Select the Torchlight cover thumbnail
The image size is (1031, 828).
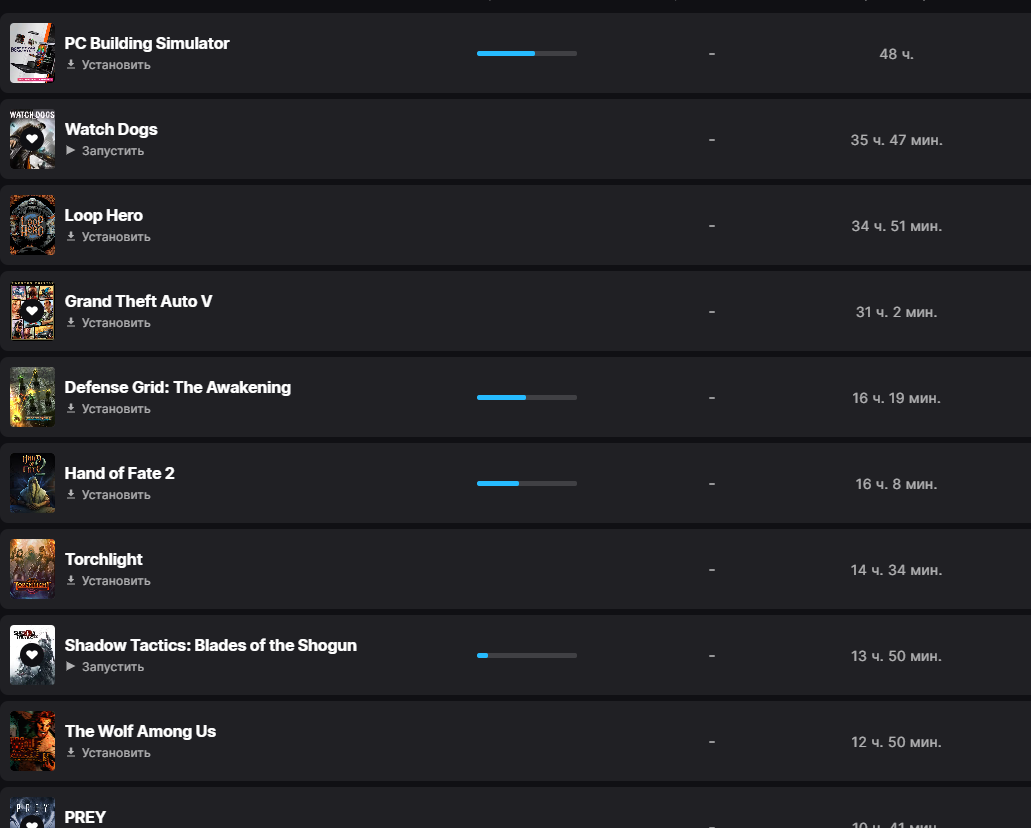(x=32, y=569)
